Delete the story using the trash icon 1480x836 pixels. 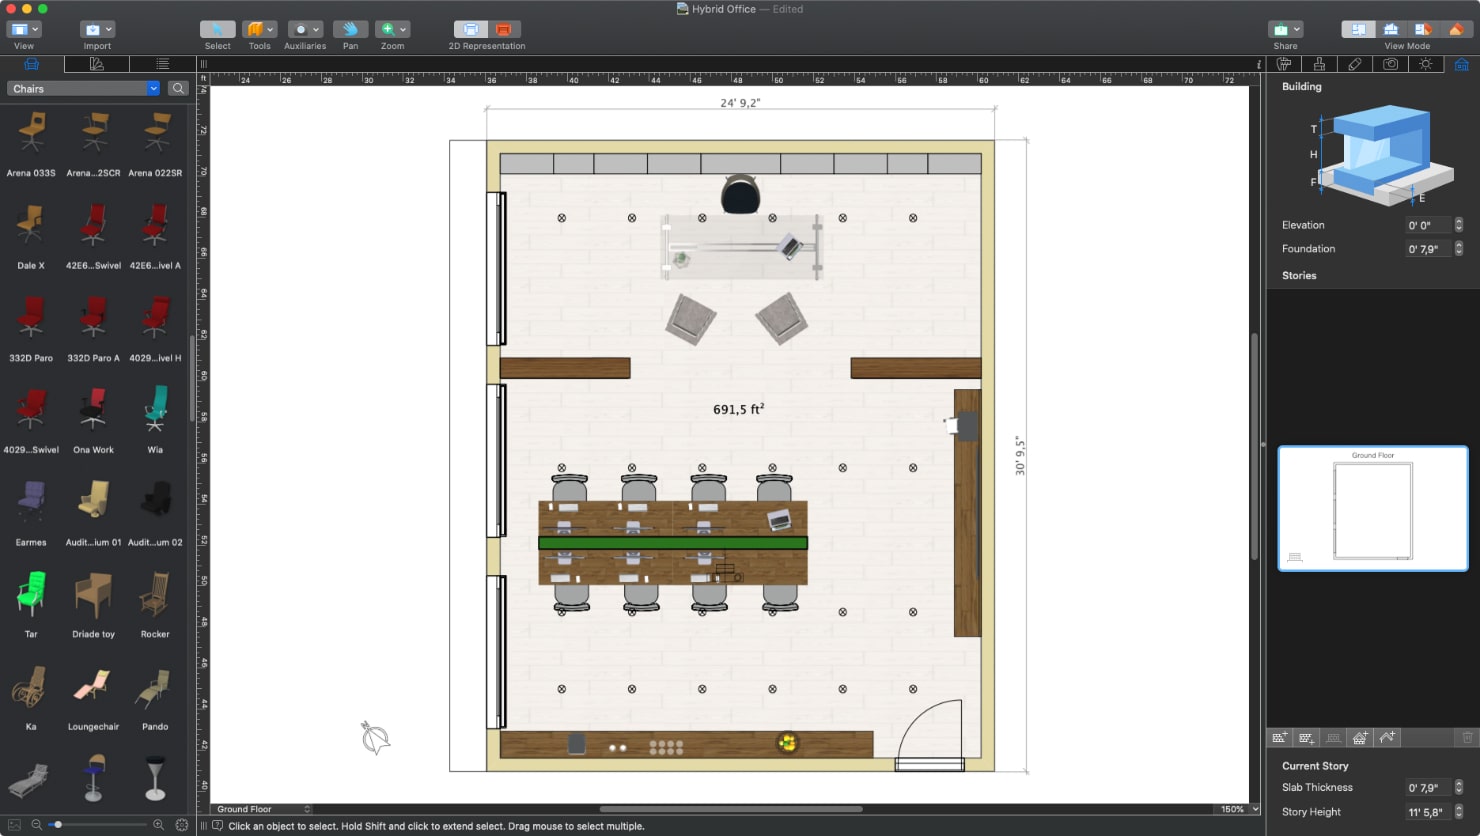pos(1468,738)
